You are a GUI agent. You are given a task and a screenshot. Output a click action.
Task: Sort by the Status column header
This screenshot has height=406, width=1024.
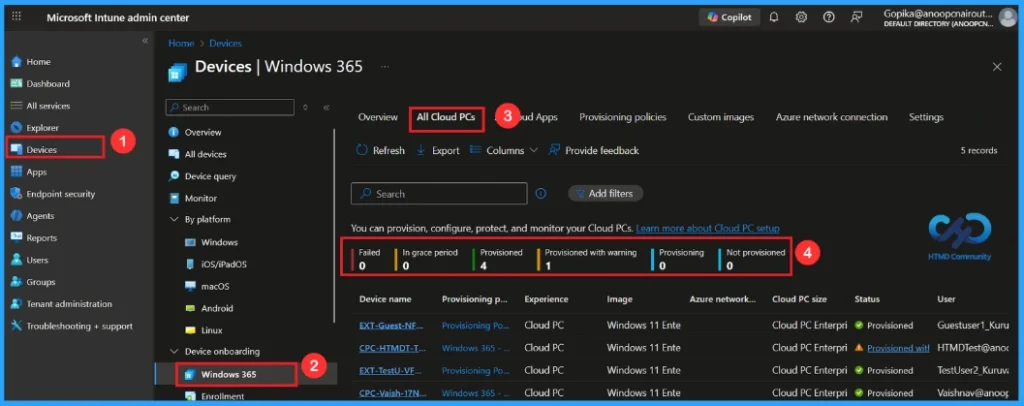pyautogui.click(x=867, y=299)
